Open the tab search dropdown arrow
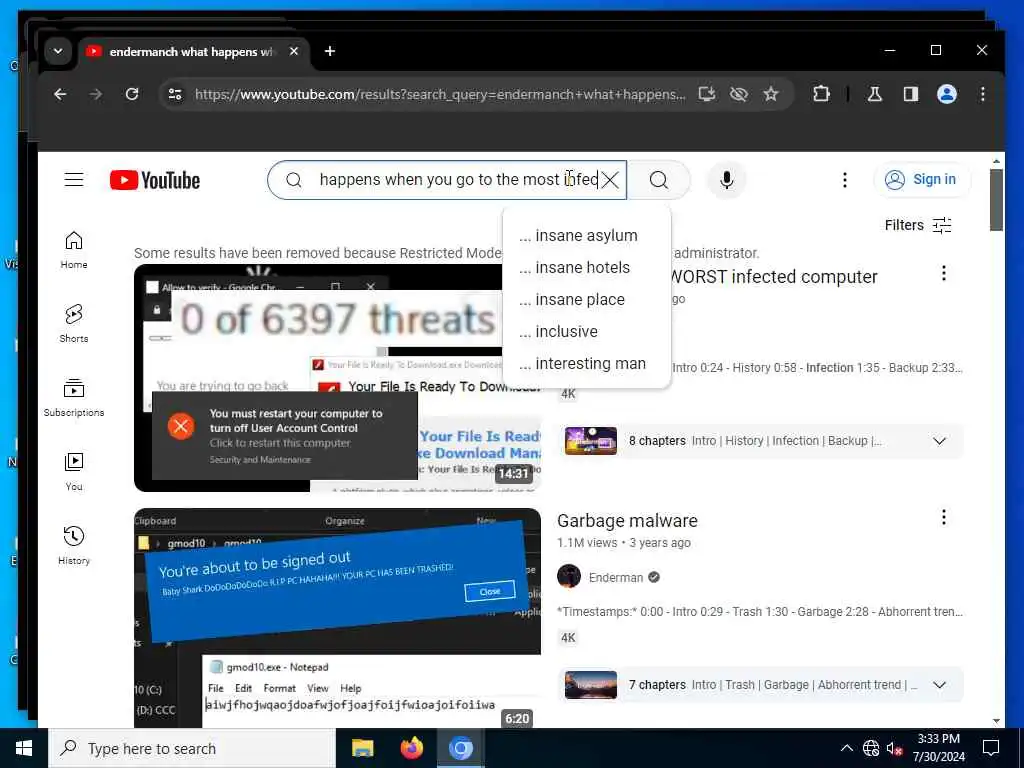Screen dimensions: 1024x768 coord(58,51)
